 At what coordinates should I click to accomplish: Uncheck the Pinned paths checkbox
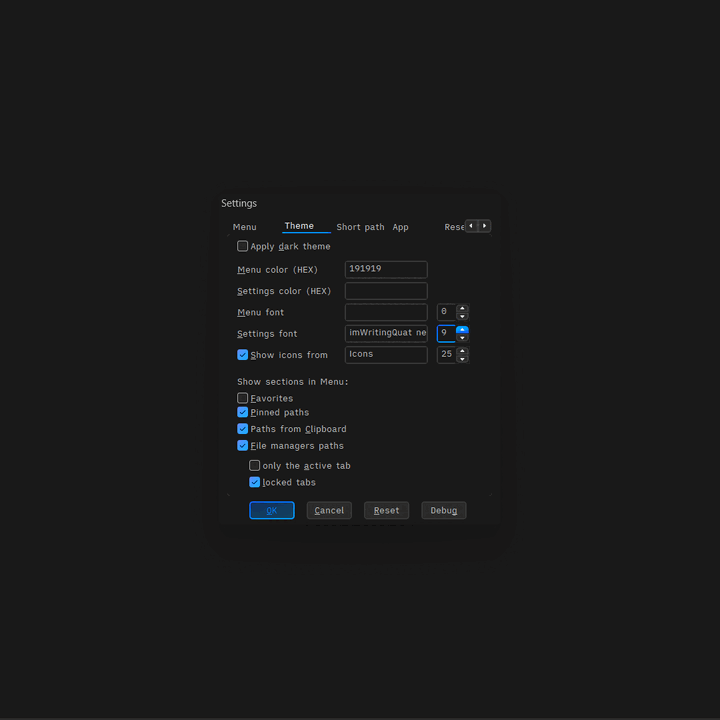click(243, 412)
